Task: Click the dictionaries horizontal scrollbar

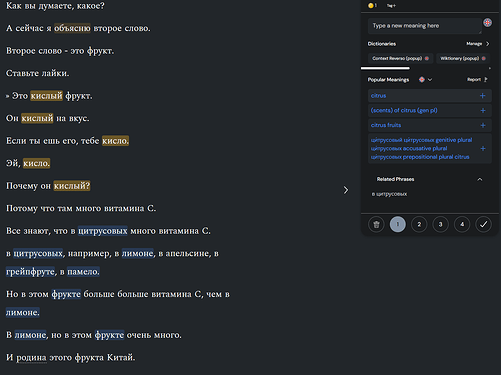Action: pyautogui.click(x=385, y=68)
